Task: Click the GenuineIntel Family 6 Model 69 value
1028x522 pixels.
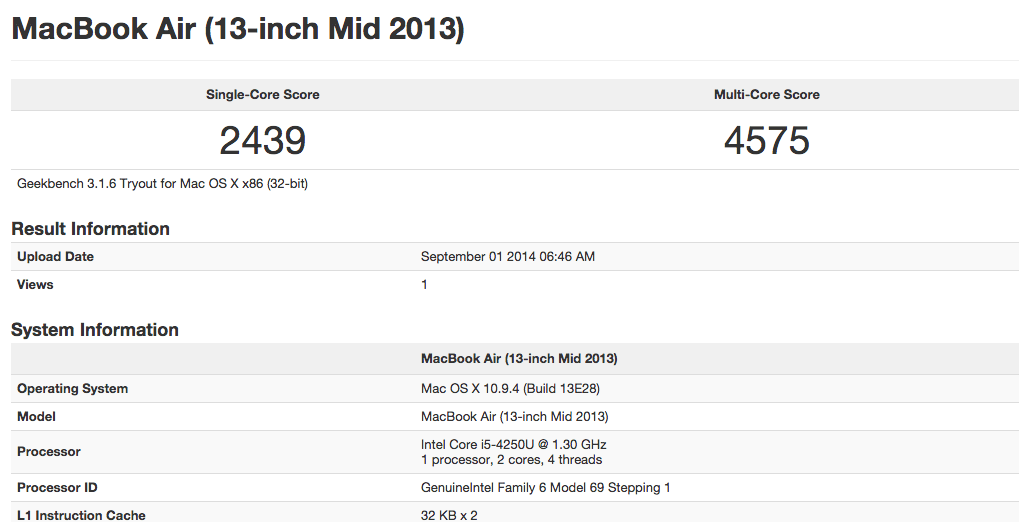Action: pyautogui.click(x=545, y=488)
